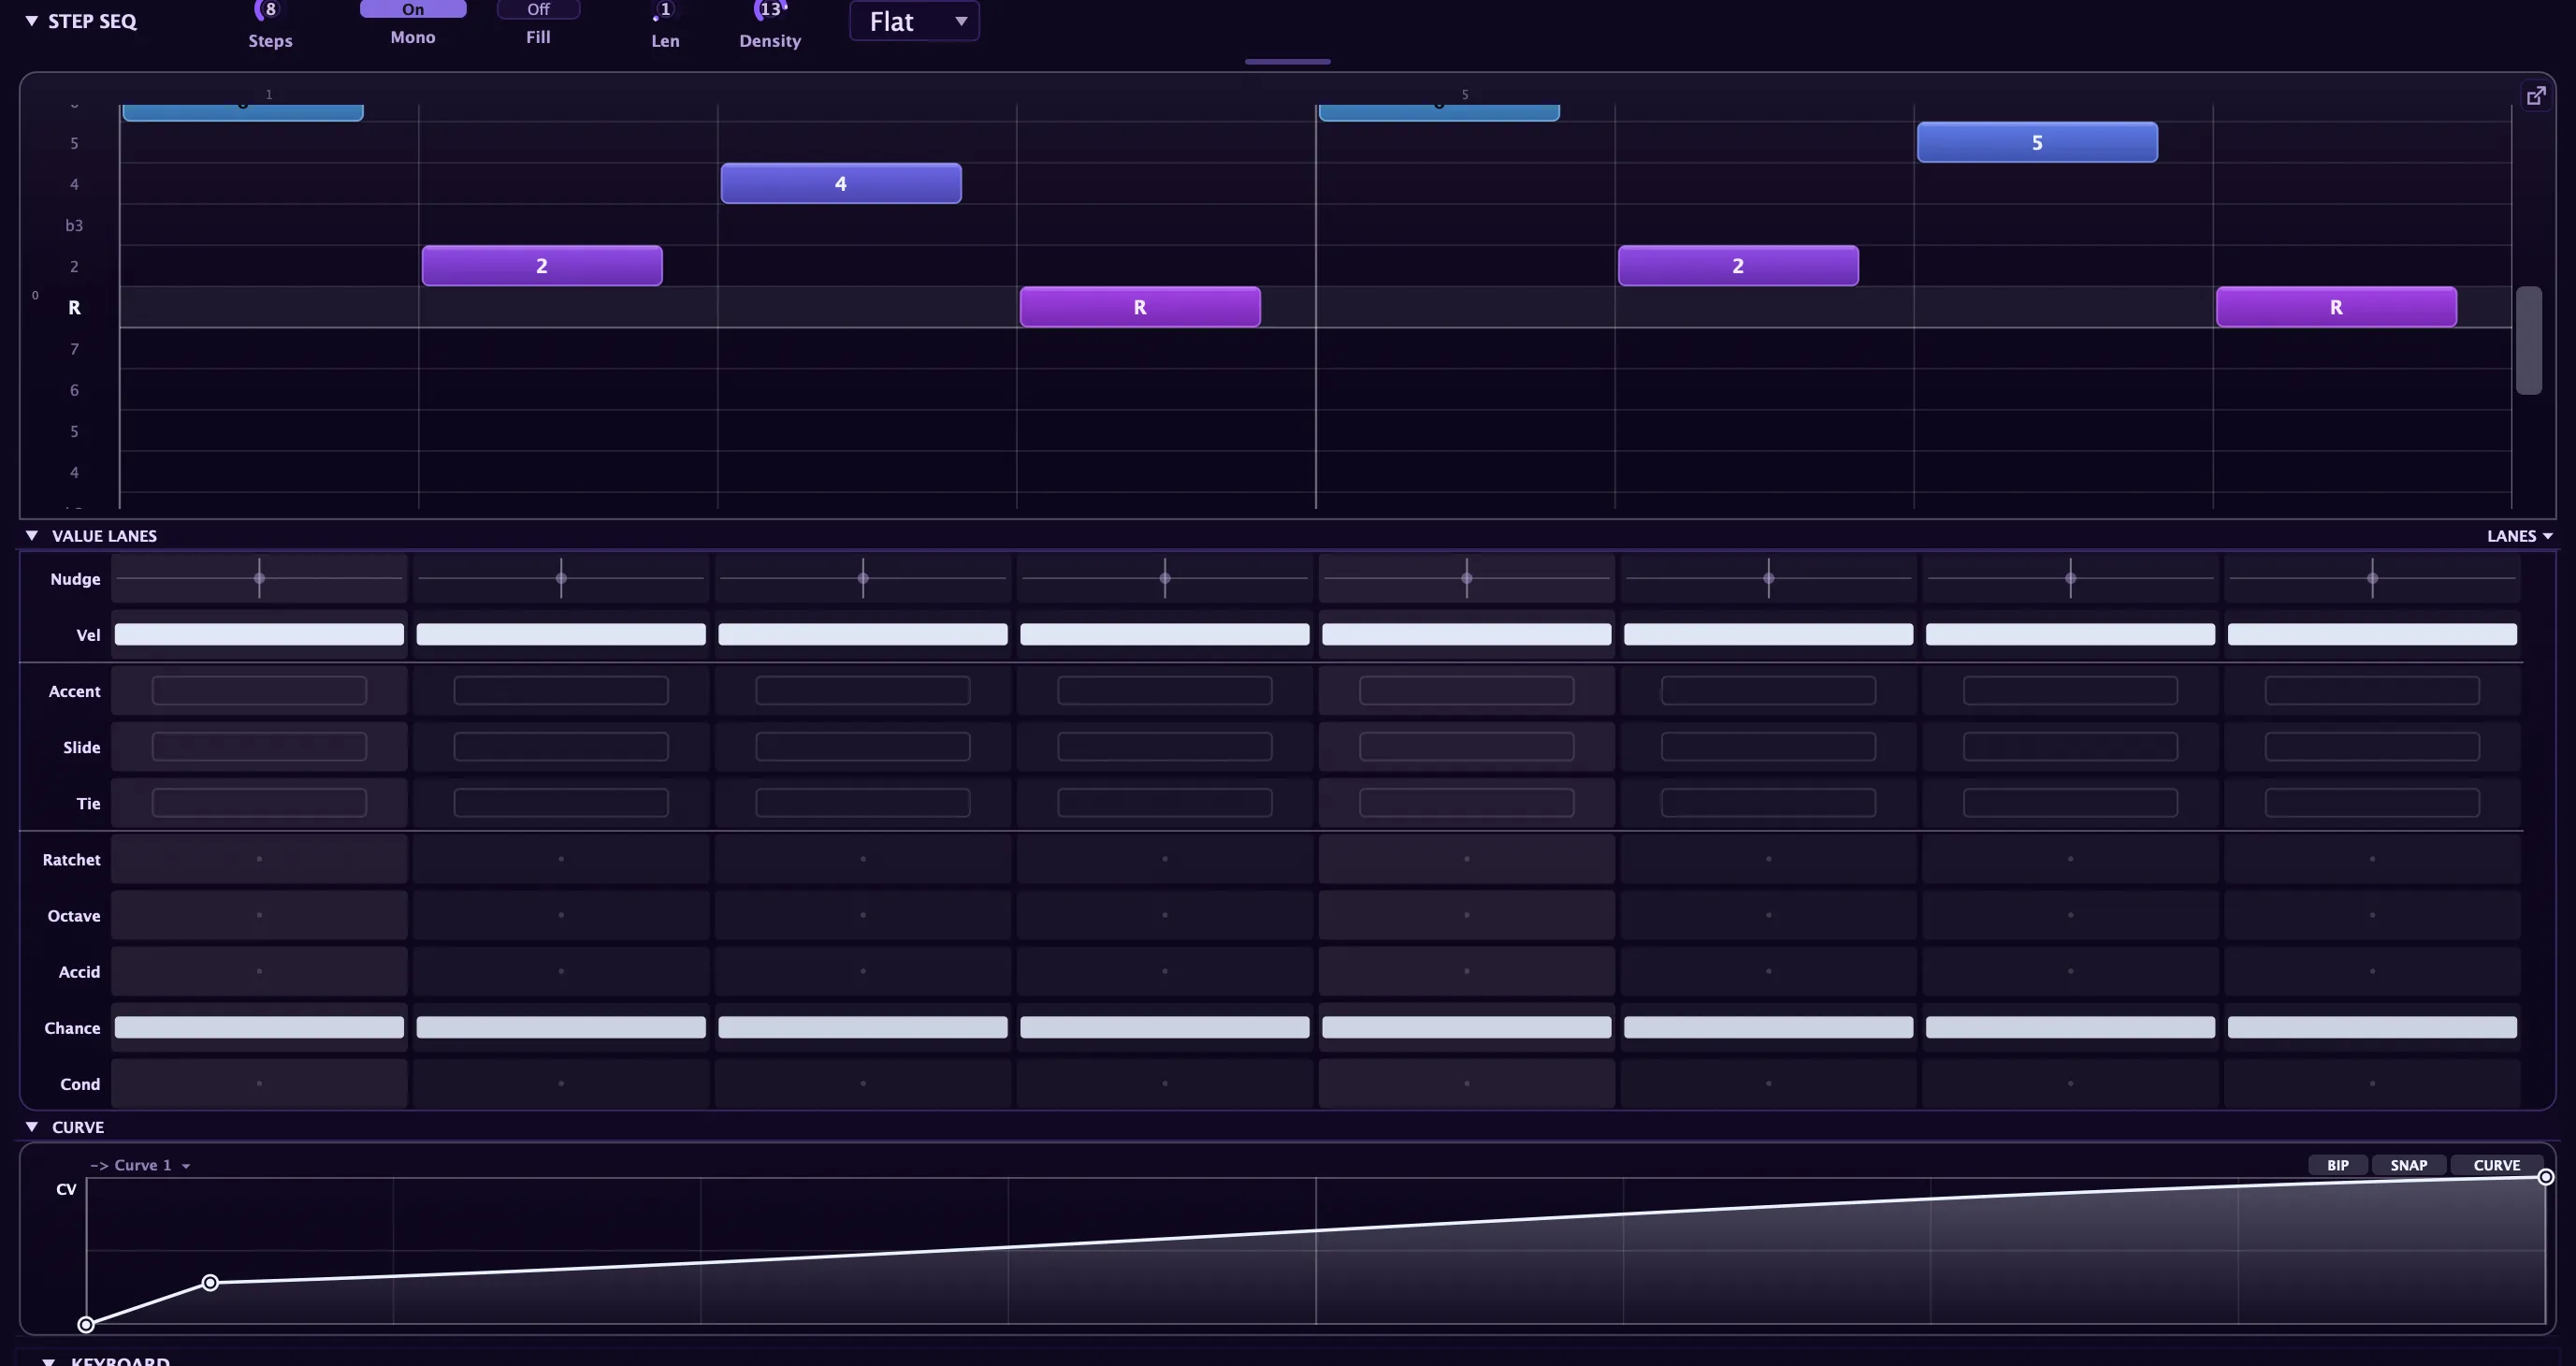Viewport: 2576px width, 1366px height.
Task: Collapse the STEP SEQ section
Action: [x=32, y=21]
